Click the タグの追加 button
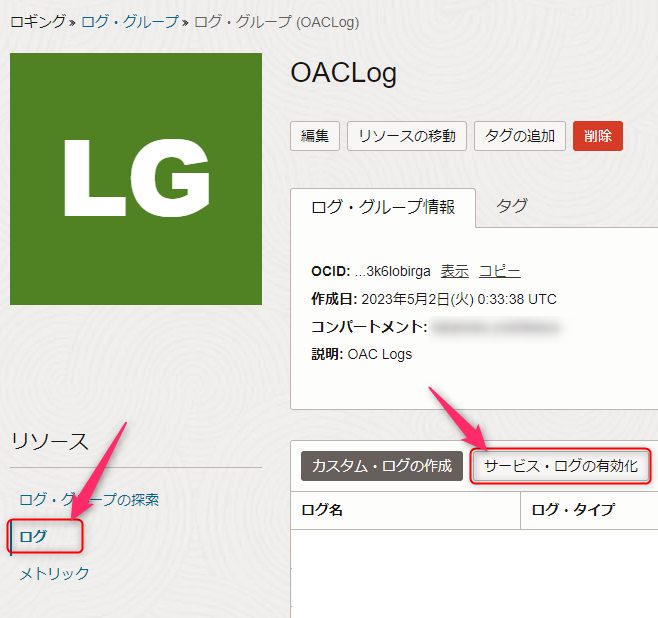This screenshot has width=658, height=618. click(520, 136)
